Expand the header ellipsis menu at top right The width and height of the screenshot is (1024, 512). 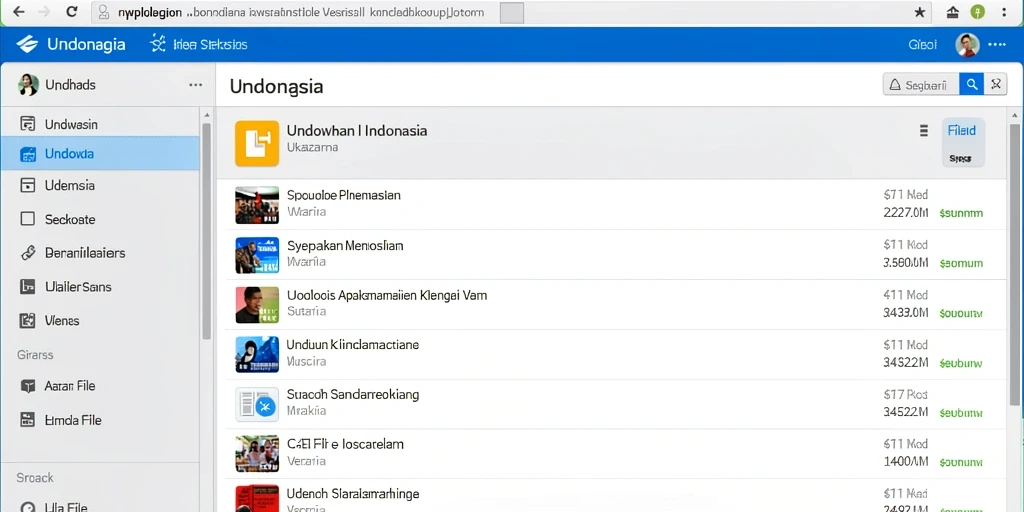[x=997, y=45]
